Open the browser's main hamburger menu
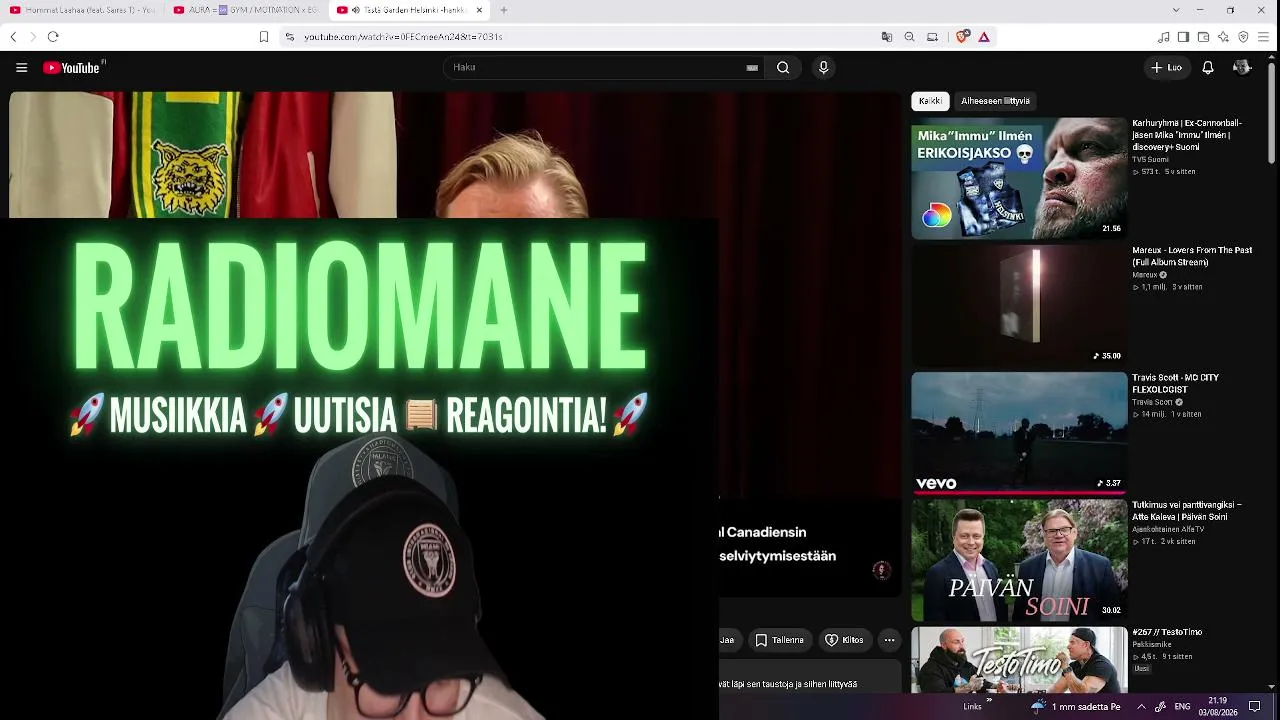Image resolution: width=1280 pixels, height=720 pixels. pos(1264,37)
